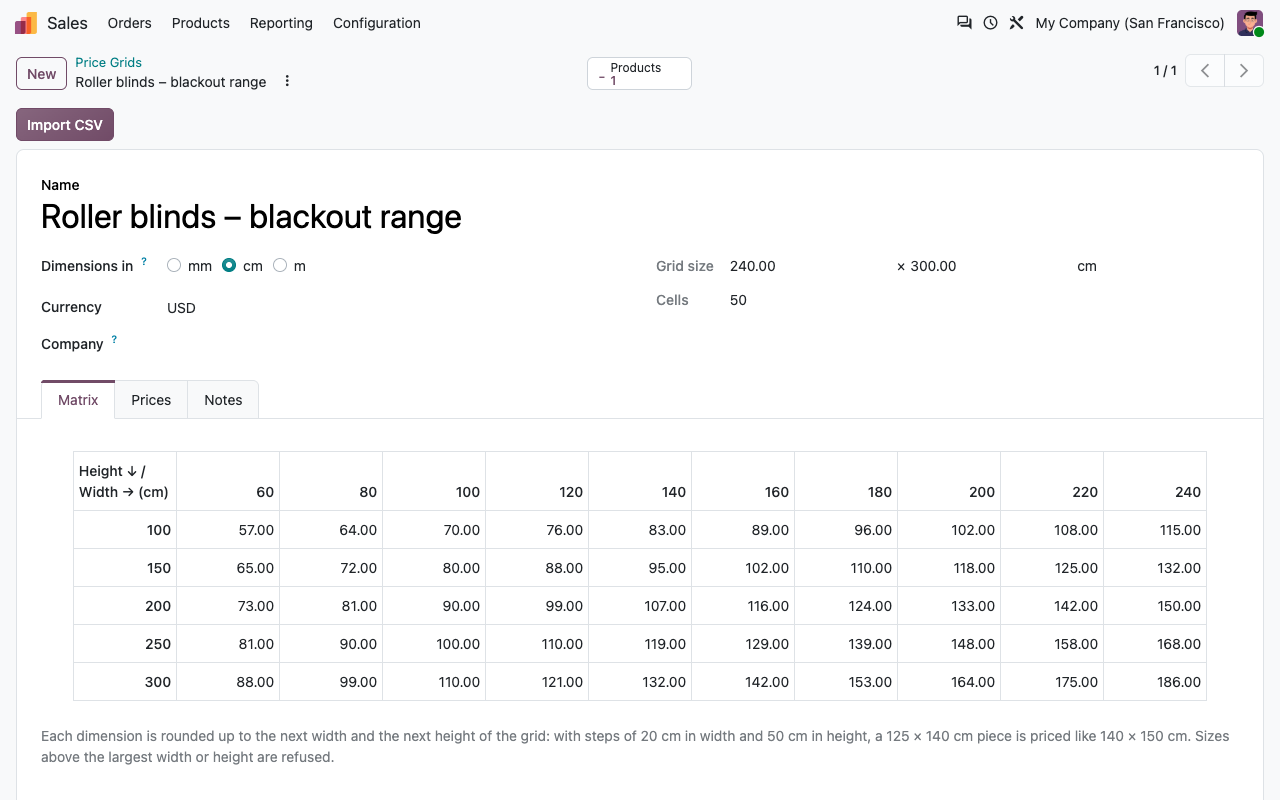Click the grid size width 240.00
The image size is (1280, 800).
(x=753, y=266)
